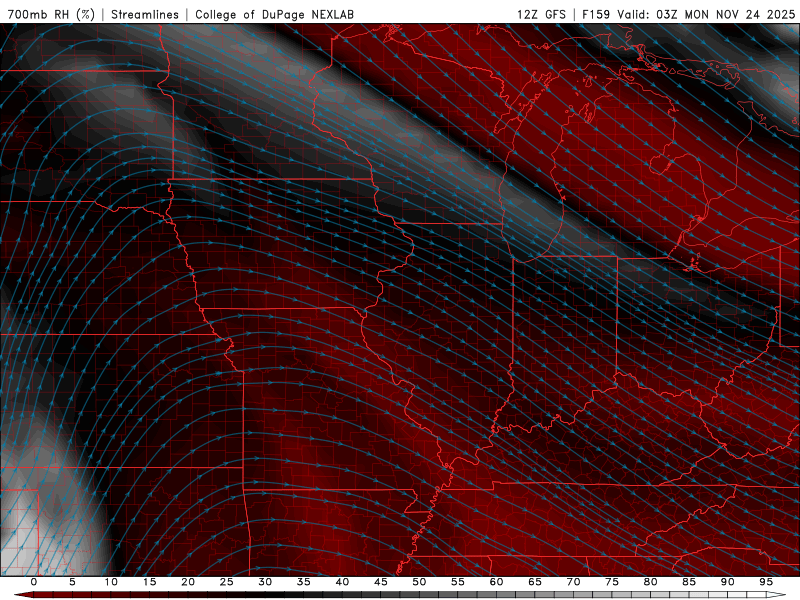This screenshot has height=600, width=800.
Task: Click the dark red left arrow end of color bar
Action: 23,595
